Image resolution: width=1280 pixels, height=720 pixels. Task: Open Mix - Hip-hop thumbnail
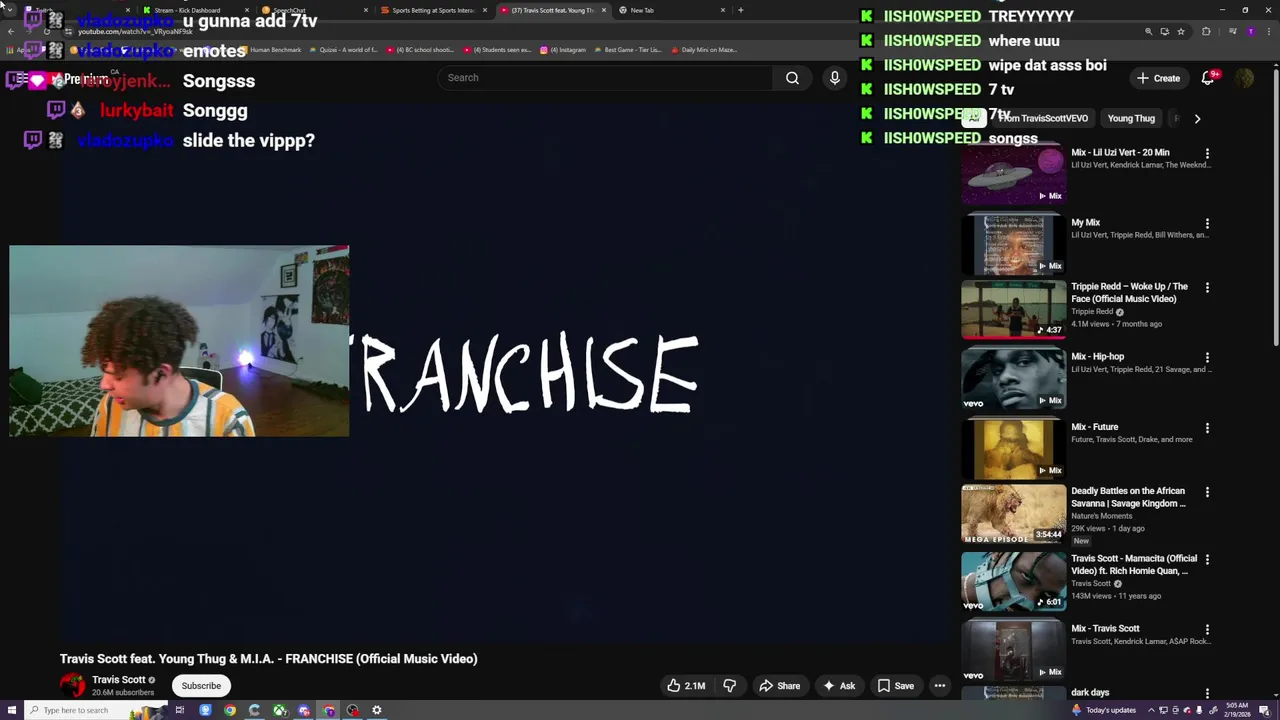1013,379
